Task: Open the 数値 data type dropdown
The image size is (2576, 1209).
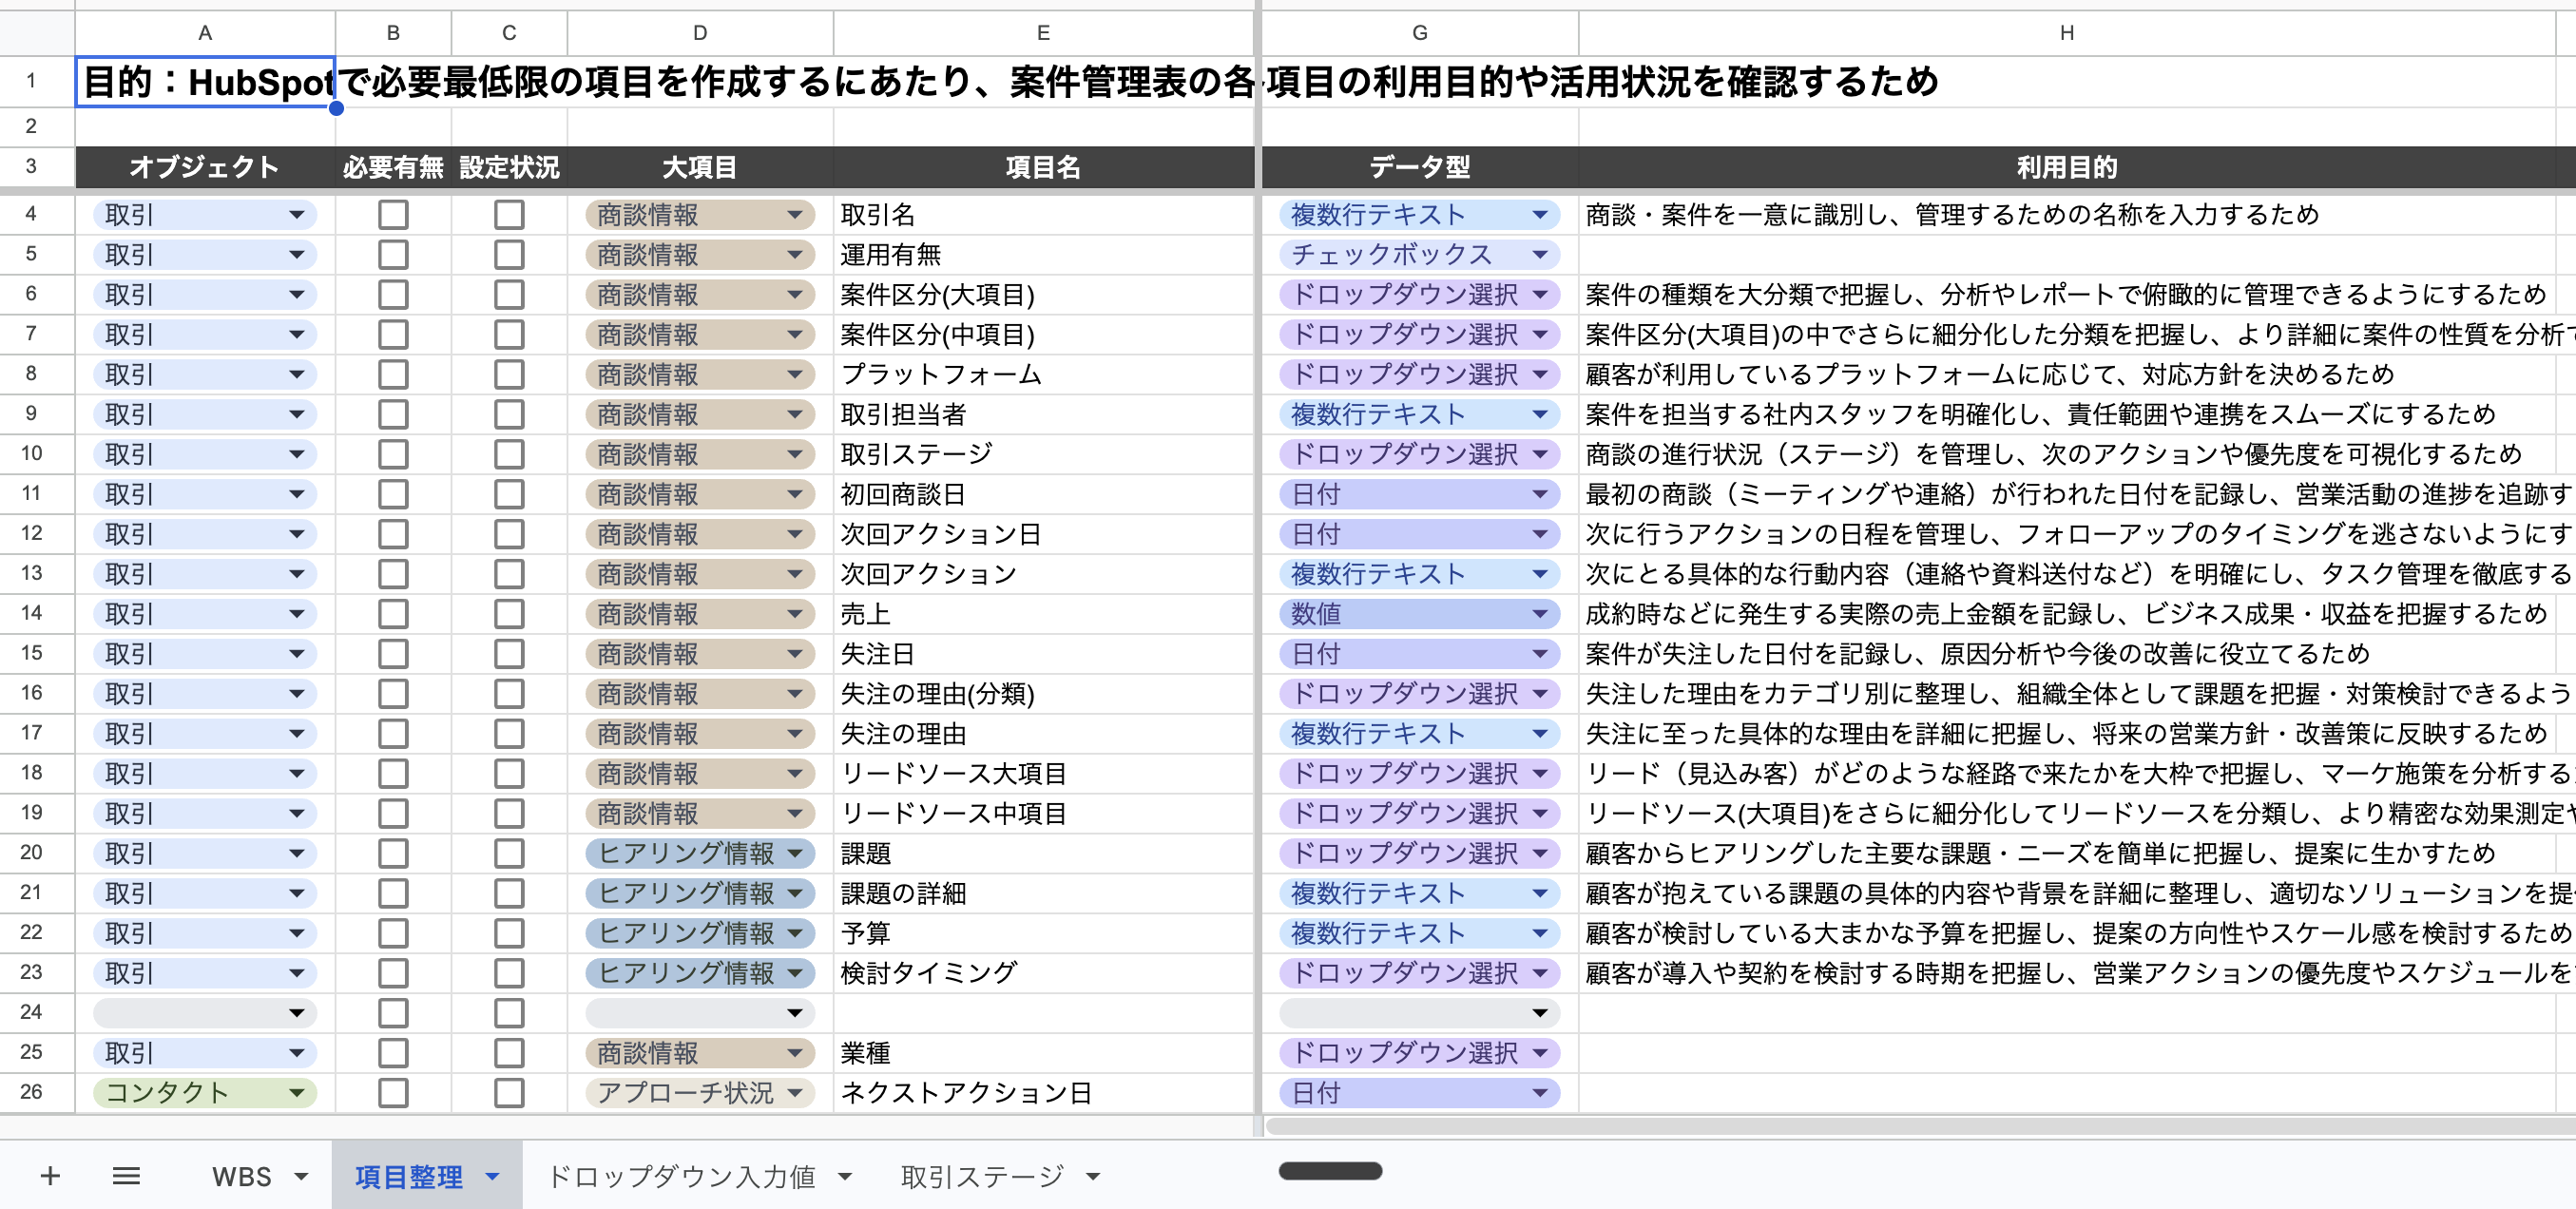Action: tap(1420, 614)
